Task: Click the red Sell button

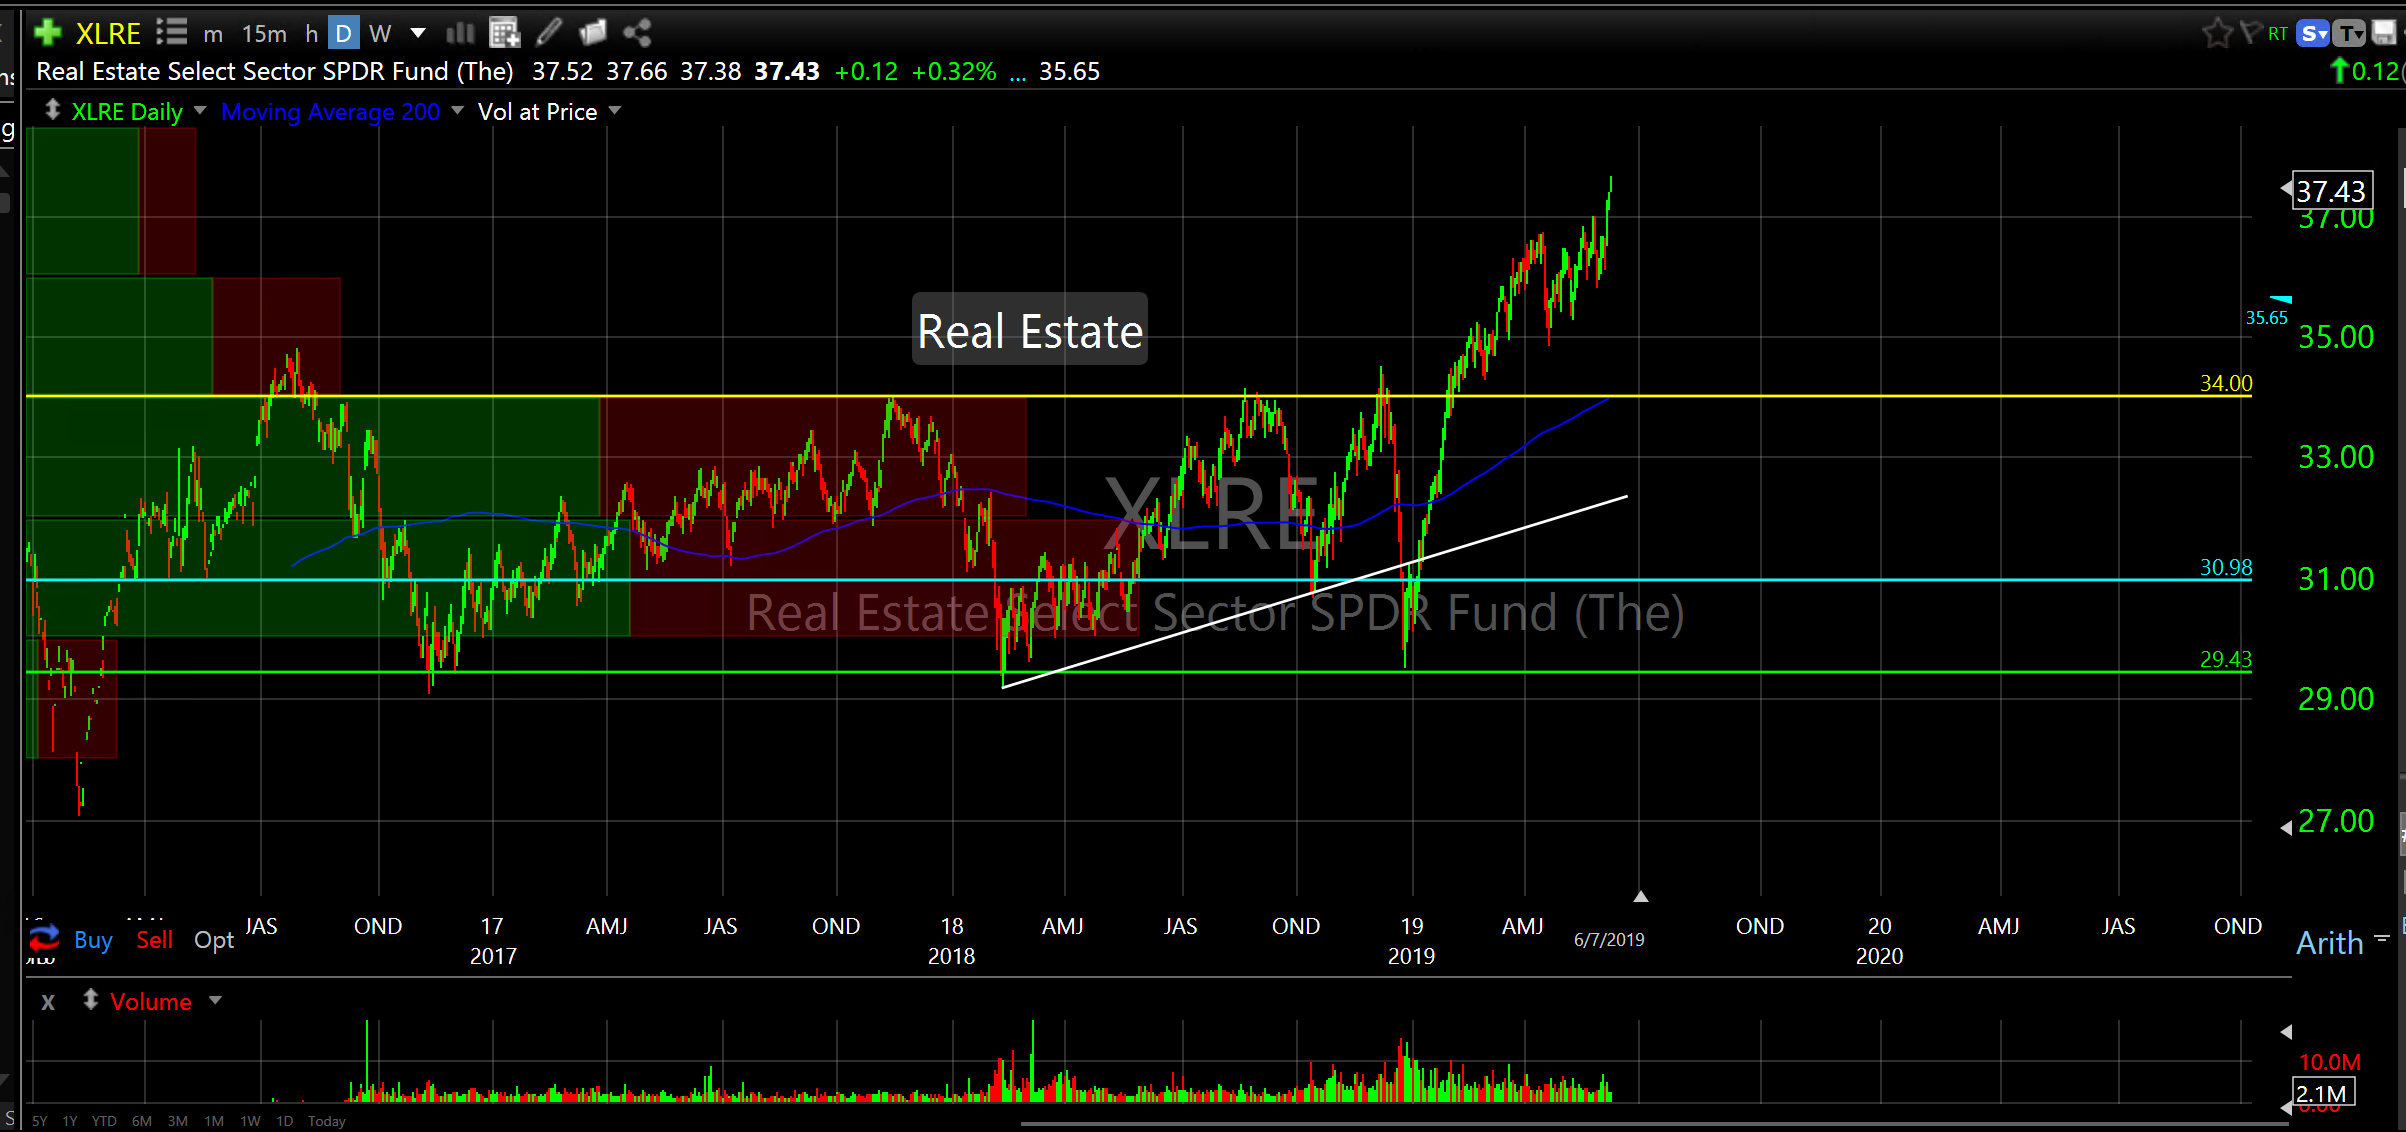Action: tap(154, 940)
